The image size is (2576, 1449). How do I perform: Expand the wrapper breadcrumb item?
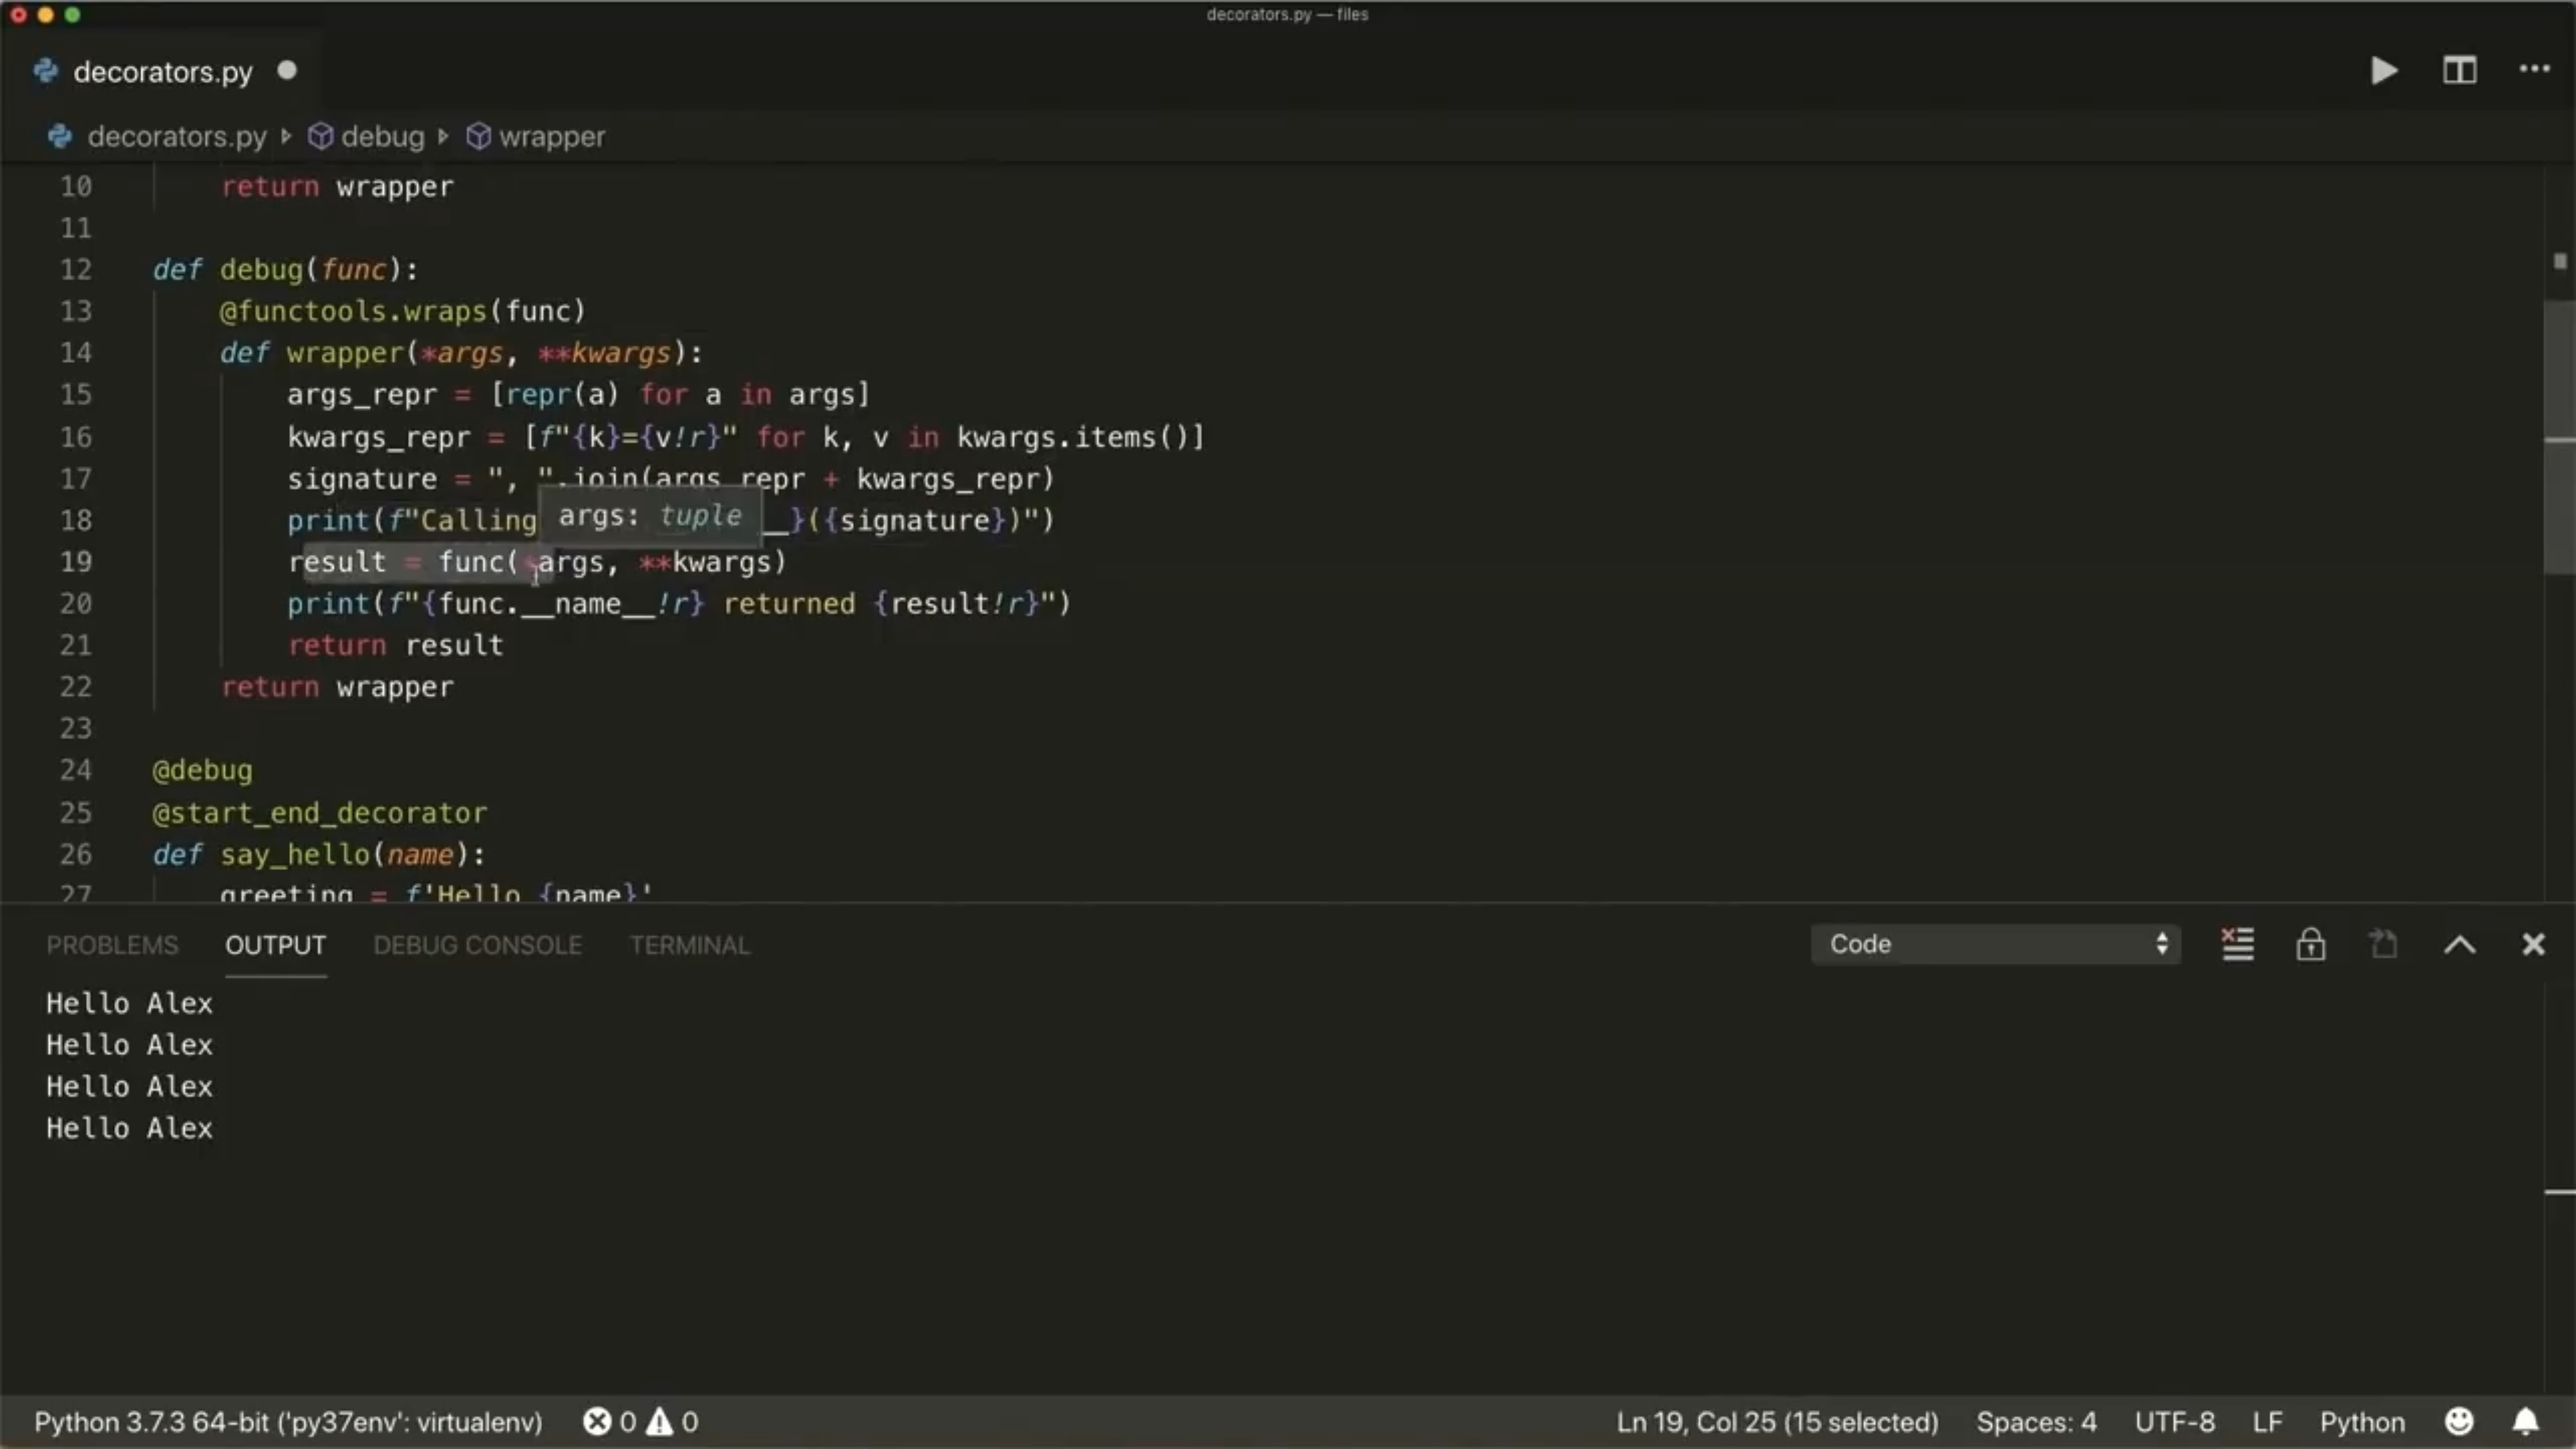tap(536, 136)
